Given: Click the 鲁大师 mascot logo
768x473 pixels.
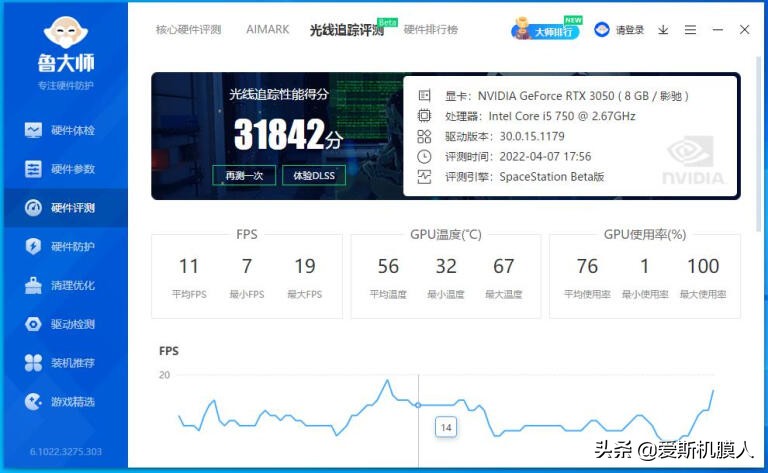Looking at the screenshot, I should 66,32.
